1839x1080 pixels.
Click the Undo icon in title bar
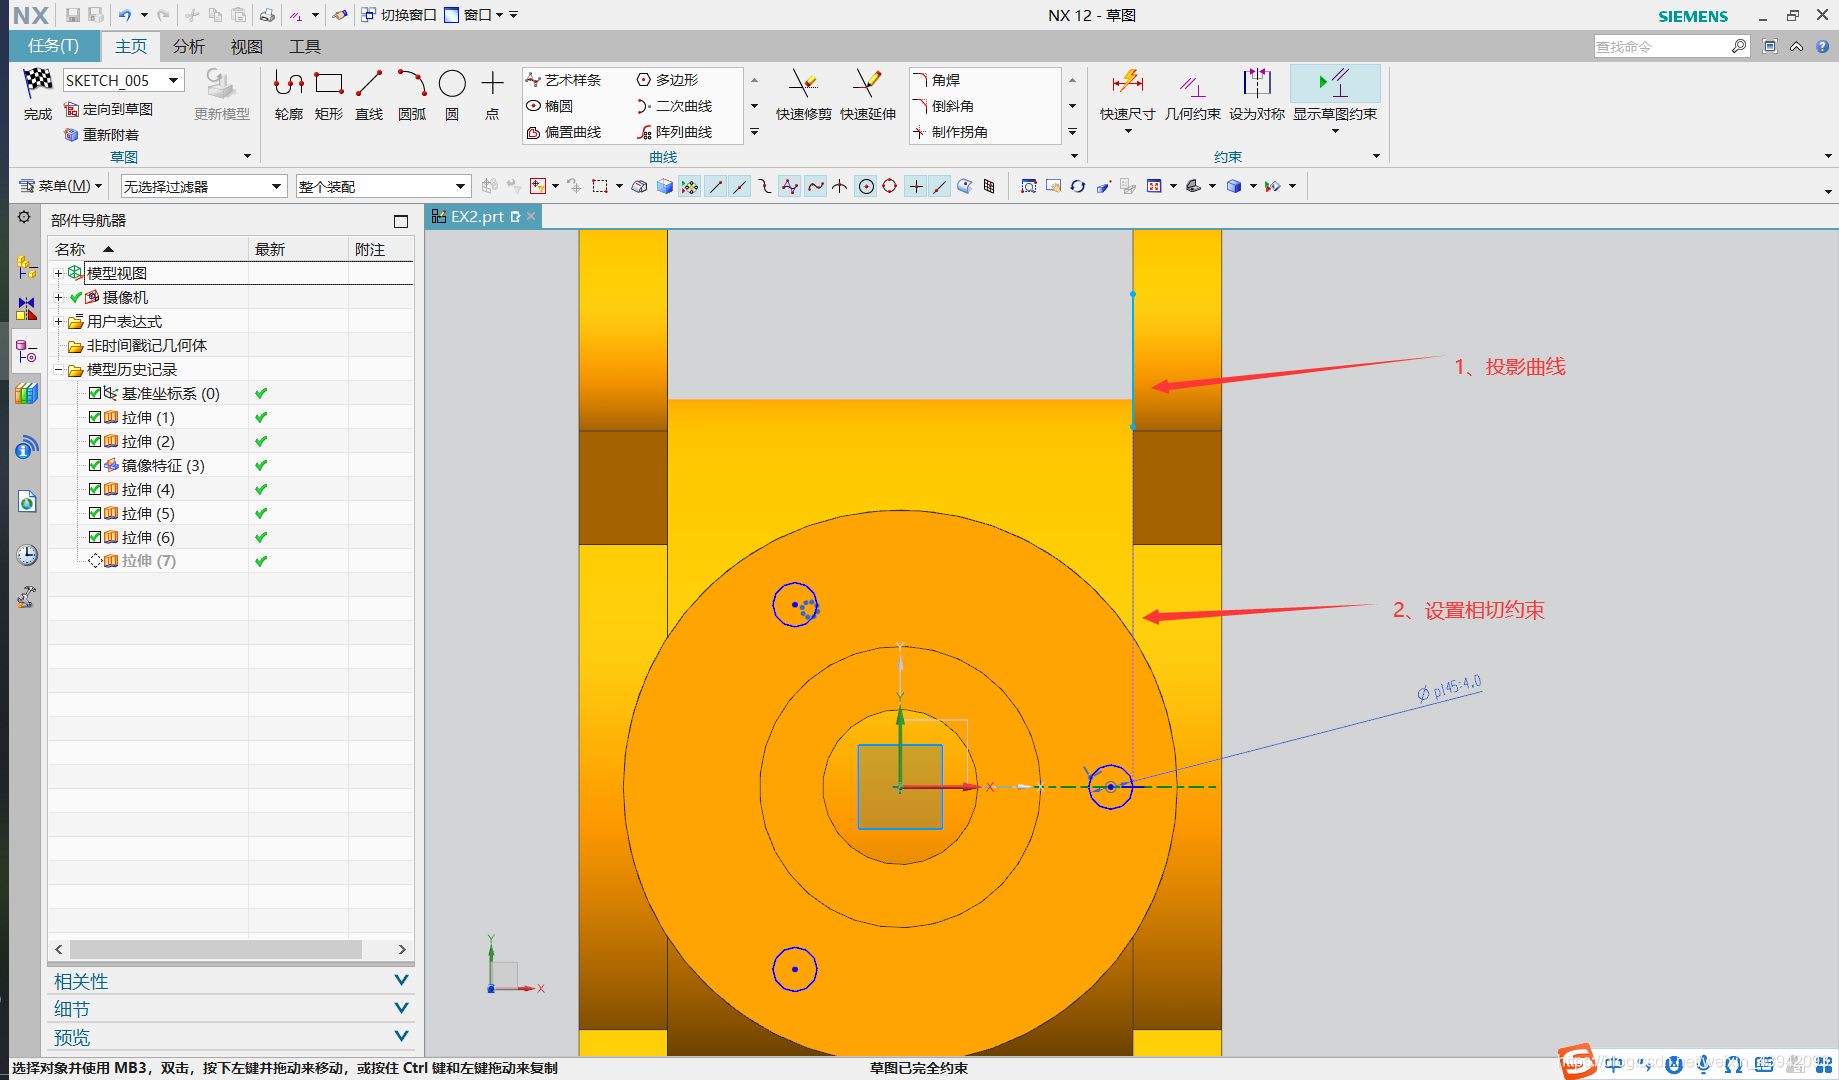click(124, 15)
